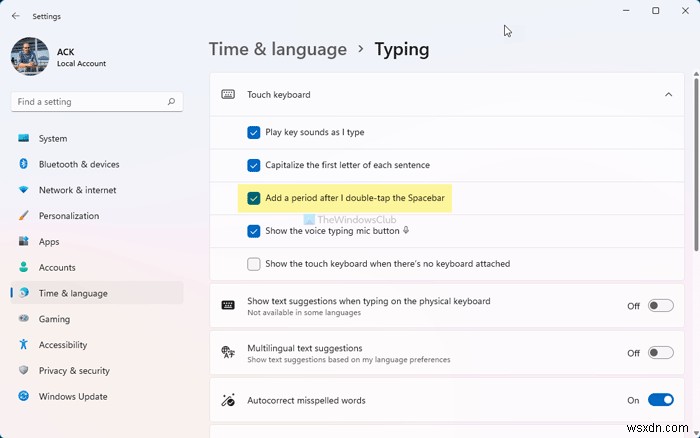Click the Accessibility figure icon
Image resolution: width=700 pixels, height=438 pixels.
point(24,344)
